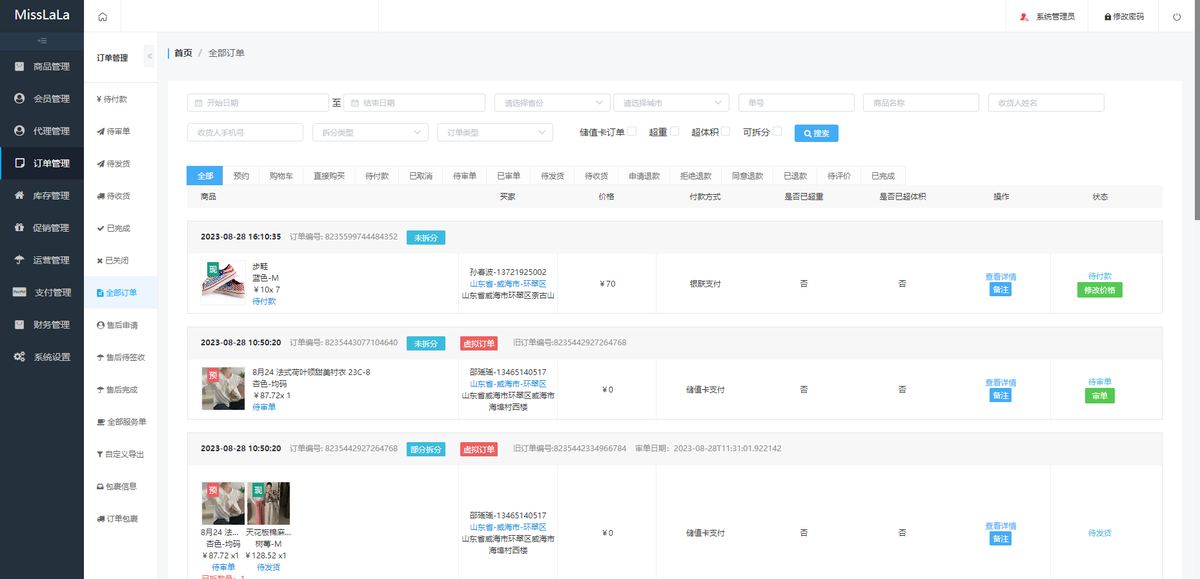1200x579 pixels.
Task: Switch to the 购物车 order tab
Action: click(x=281, y=176)
